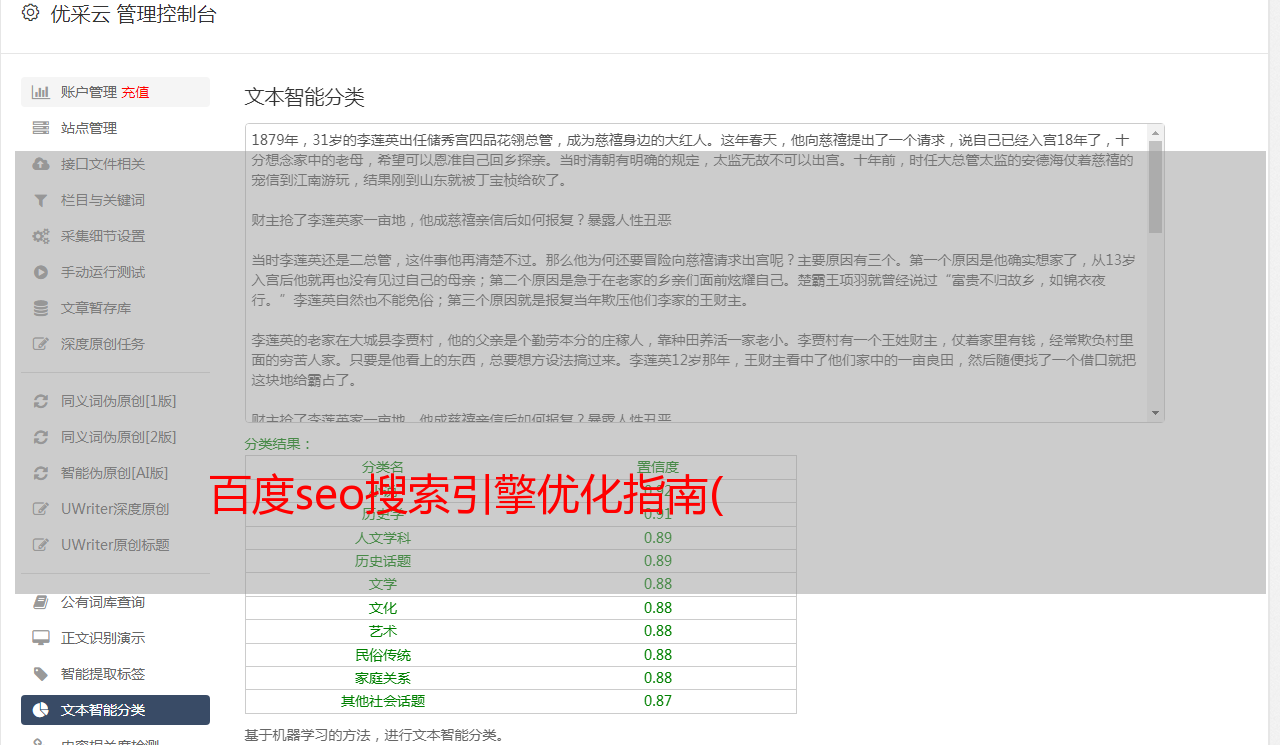Image resolution: width=1280 pixels, height=745 pixels.
Task: Click the refresh icon for 同义词伪原创[1版]
Action: [41, 401]
